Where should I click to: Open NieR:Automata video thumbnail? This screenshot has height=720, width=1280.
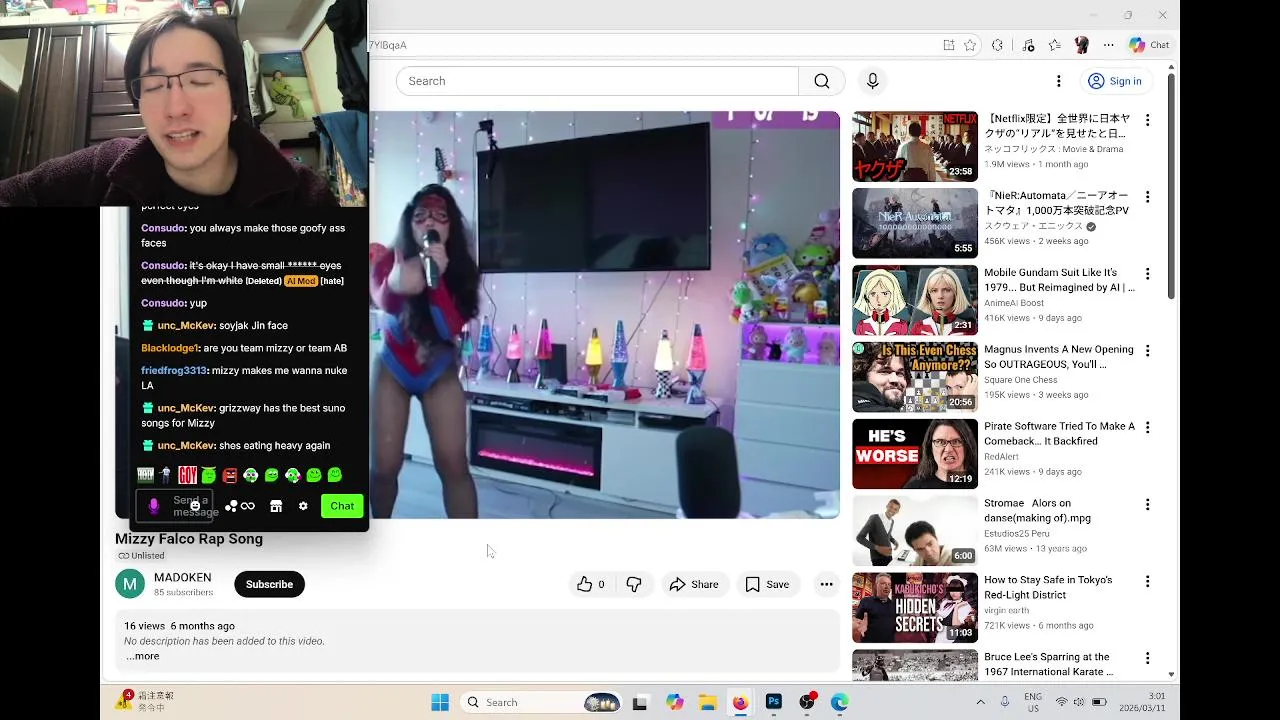pyautogui.click(x=915, y=223)
